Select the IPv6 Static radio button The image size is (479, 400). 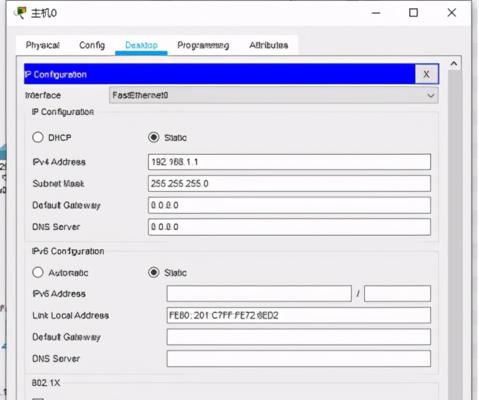(x=153, y=272)
